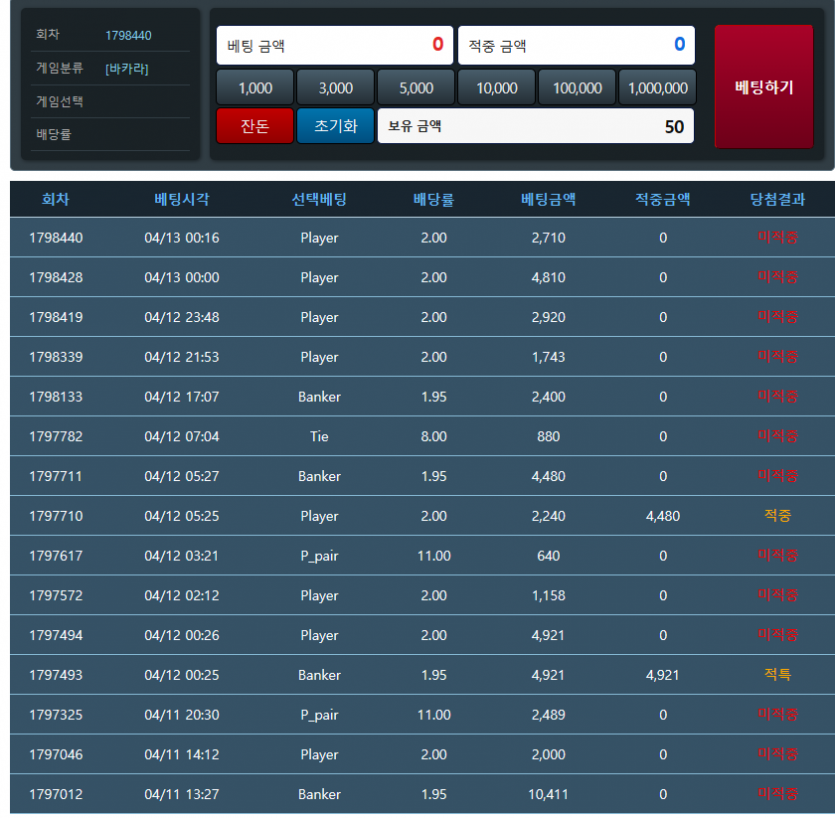835x818 pixels.
Task: Select round cell 1797572
Action: 56,595
